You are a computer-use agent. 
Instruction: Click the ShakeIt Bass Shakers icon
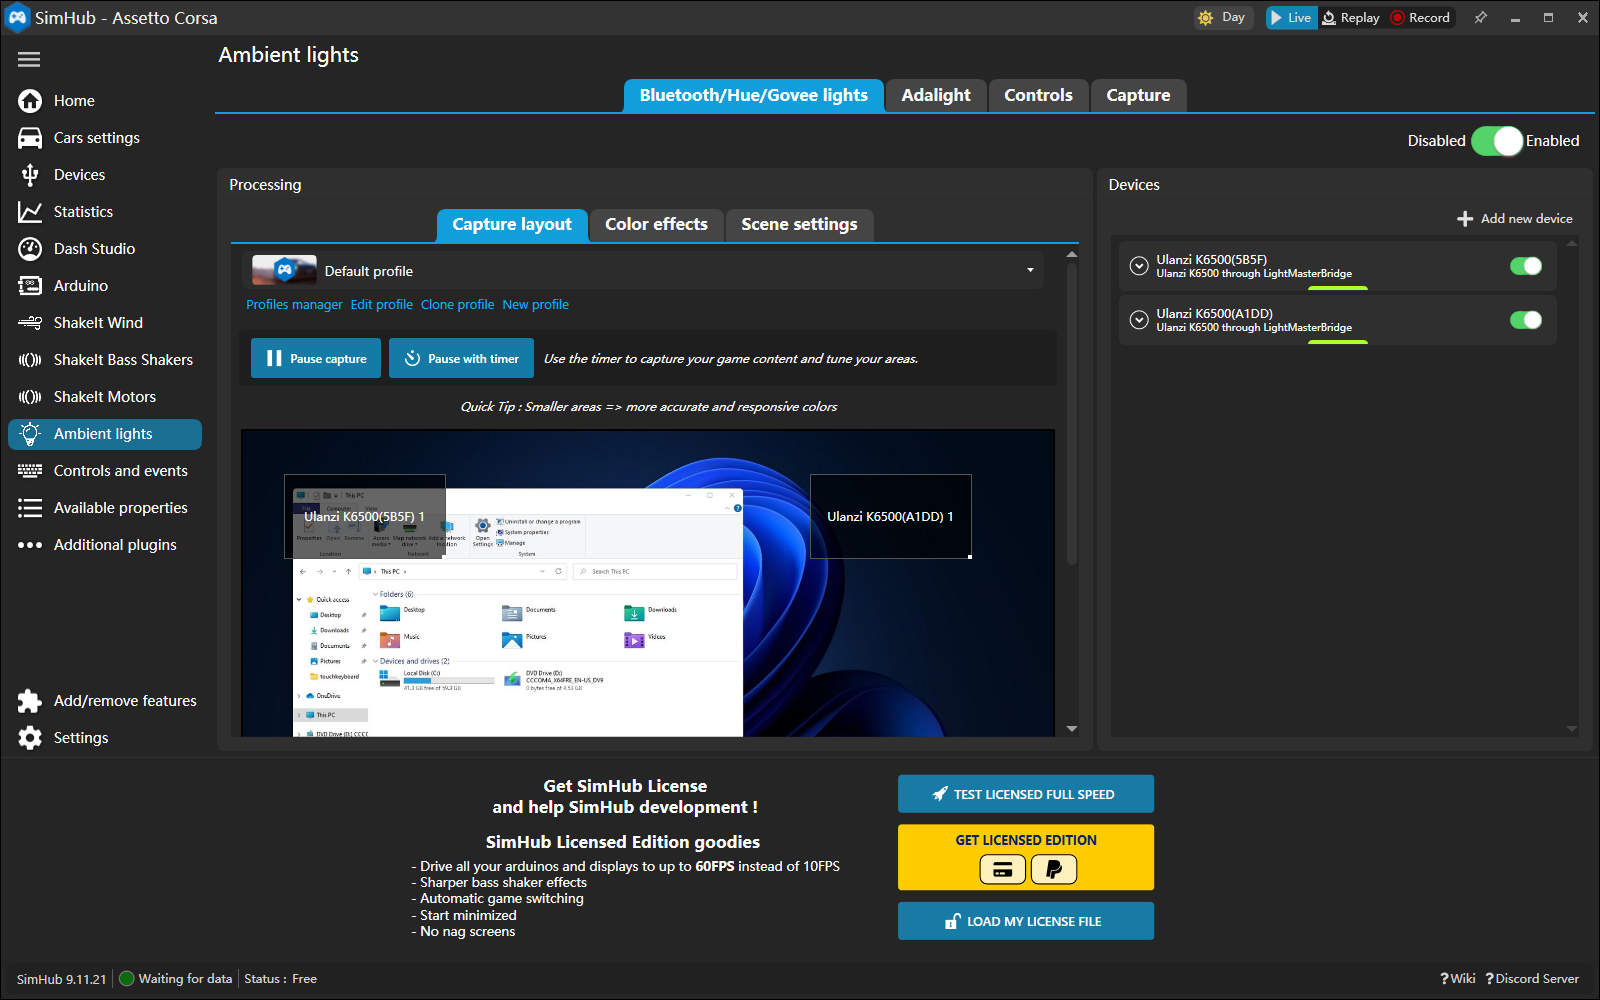[x=30, y=360]
